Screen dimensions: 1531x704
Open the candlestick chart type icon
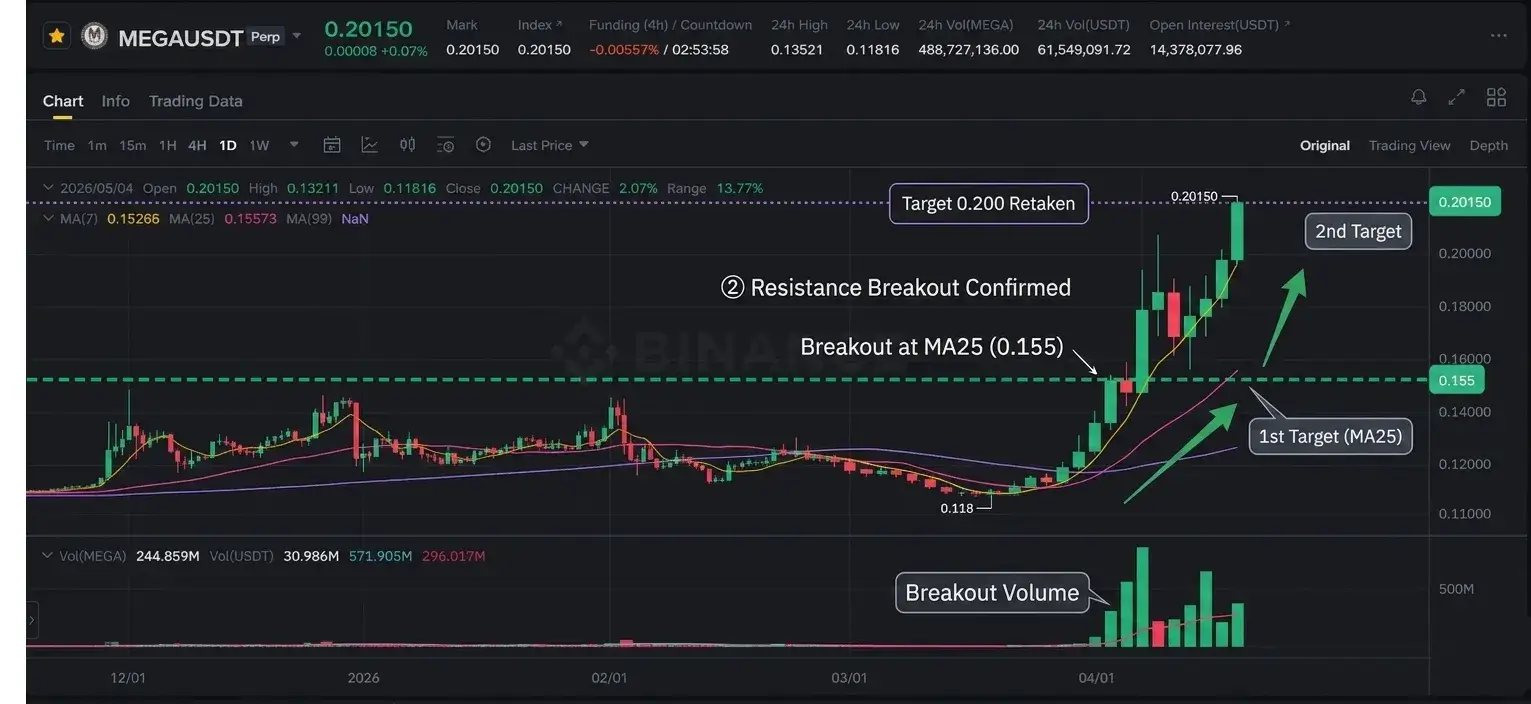tap(407, 145)
